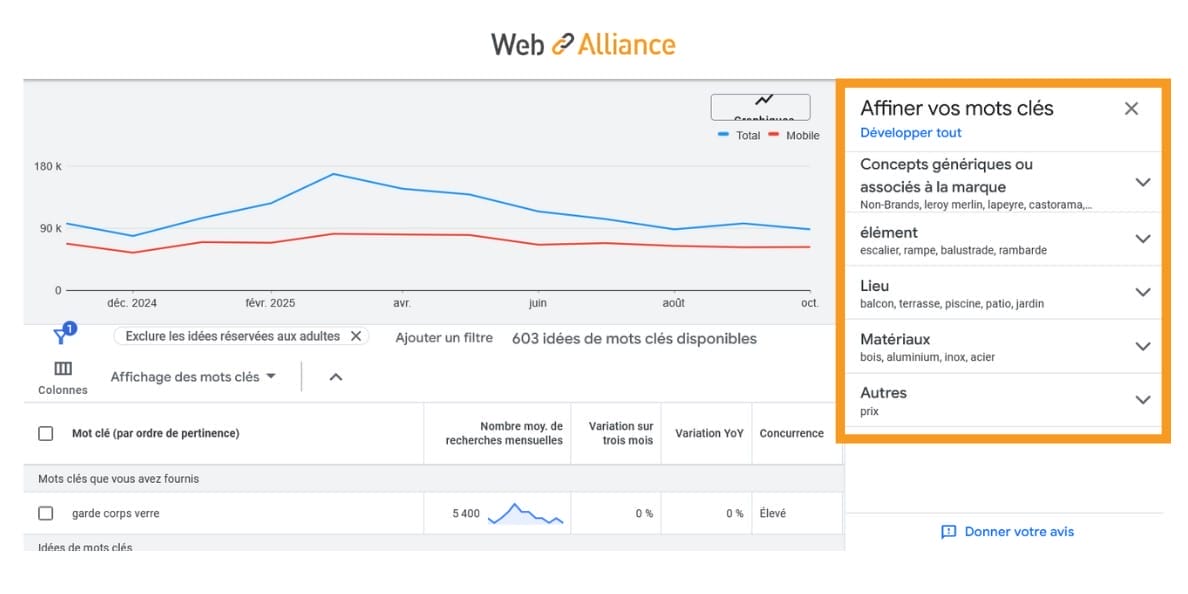Viewport: 1188px width, 594px height.
Task: Expand the Matériaux refinement section
Action: click(1142, 346)
